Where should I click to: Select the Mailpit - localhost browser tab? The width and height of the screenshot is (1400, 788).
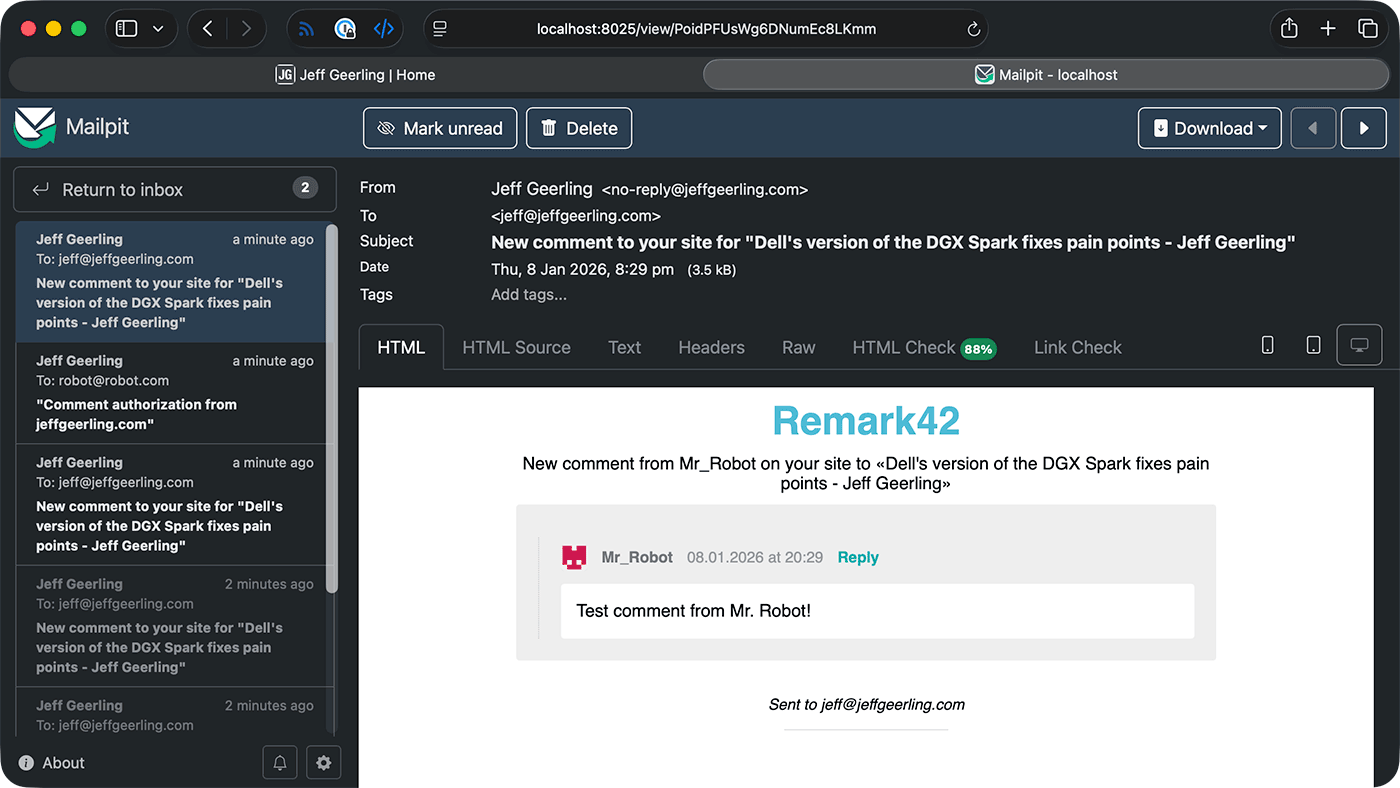tap(1046, 74)
